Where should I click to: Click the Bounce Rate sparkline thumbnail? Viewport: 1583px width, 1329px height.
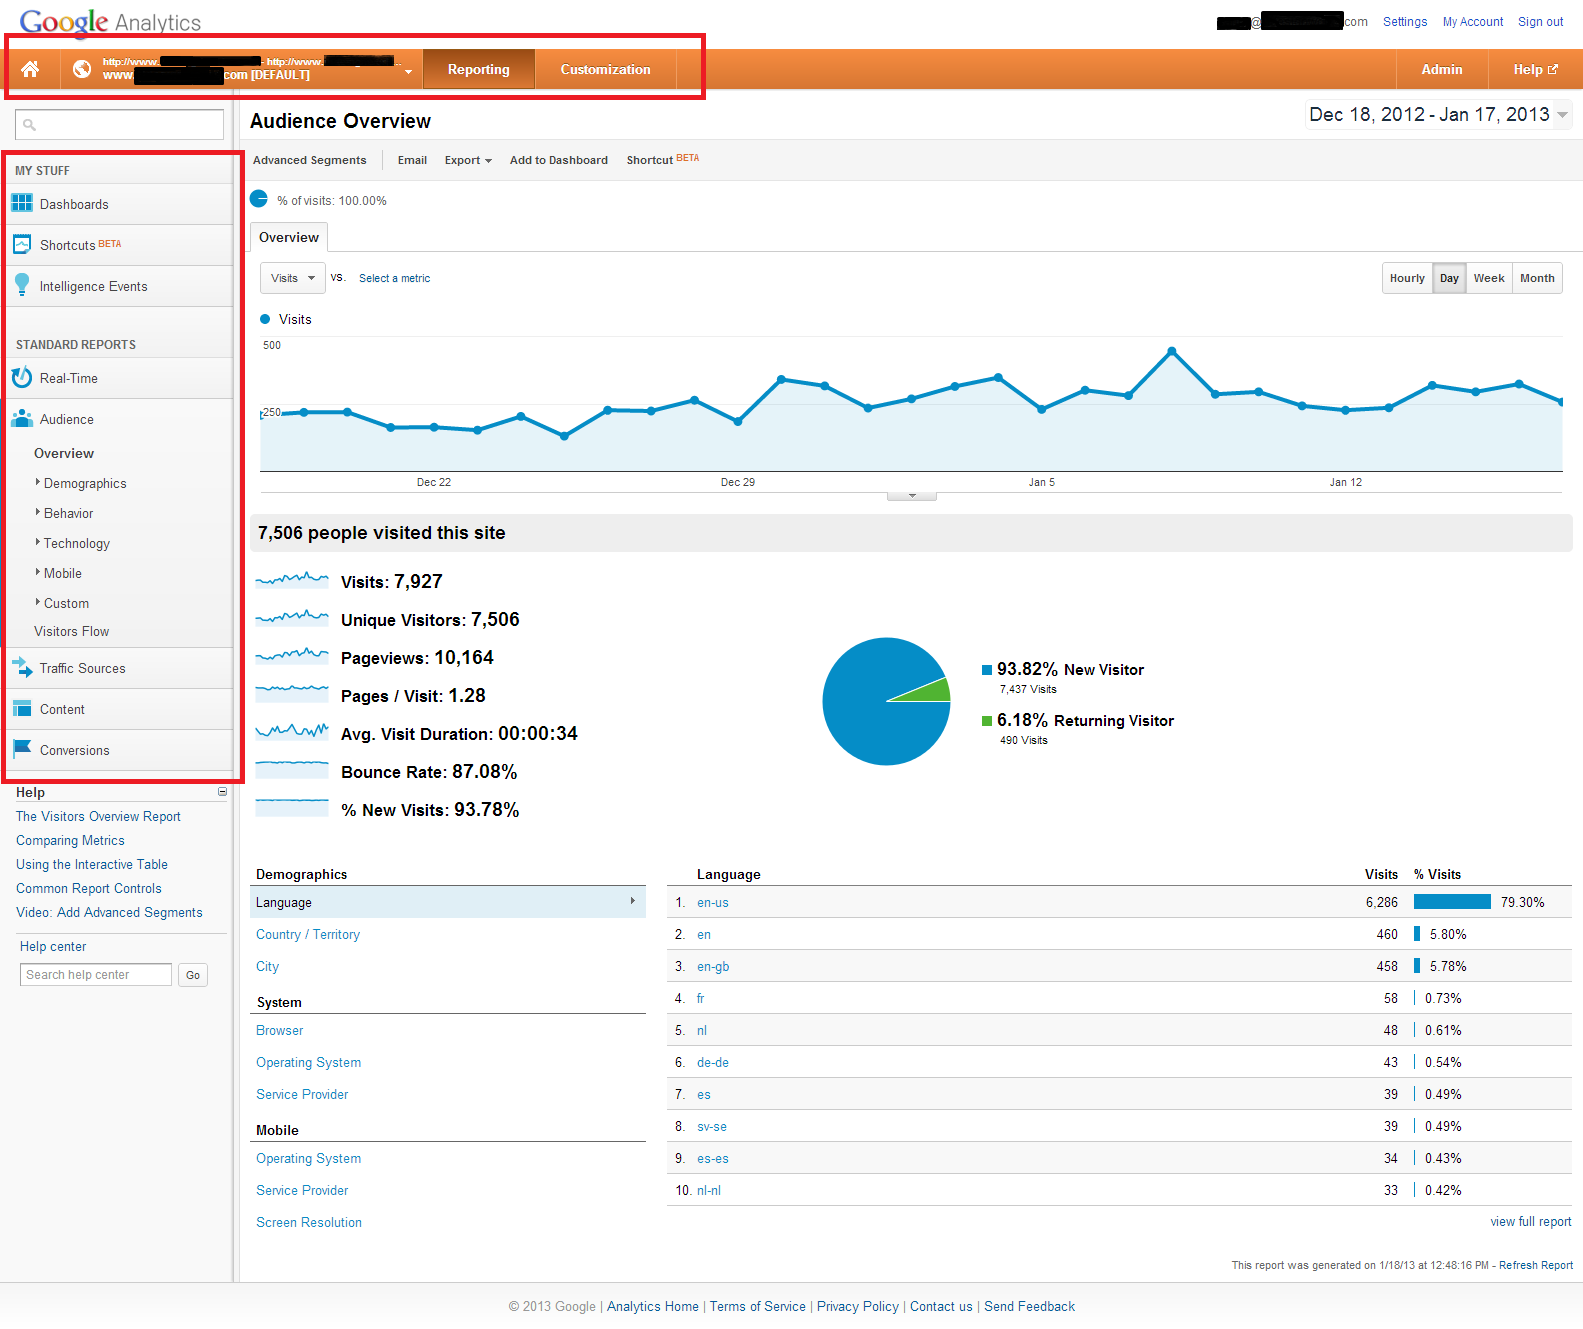tap(292, 770)
